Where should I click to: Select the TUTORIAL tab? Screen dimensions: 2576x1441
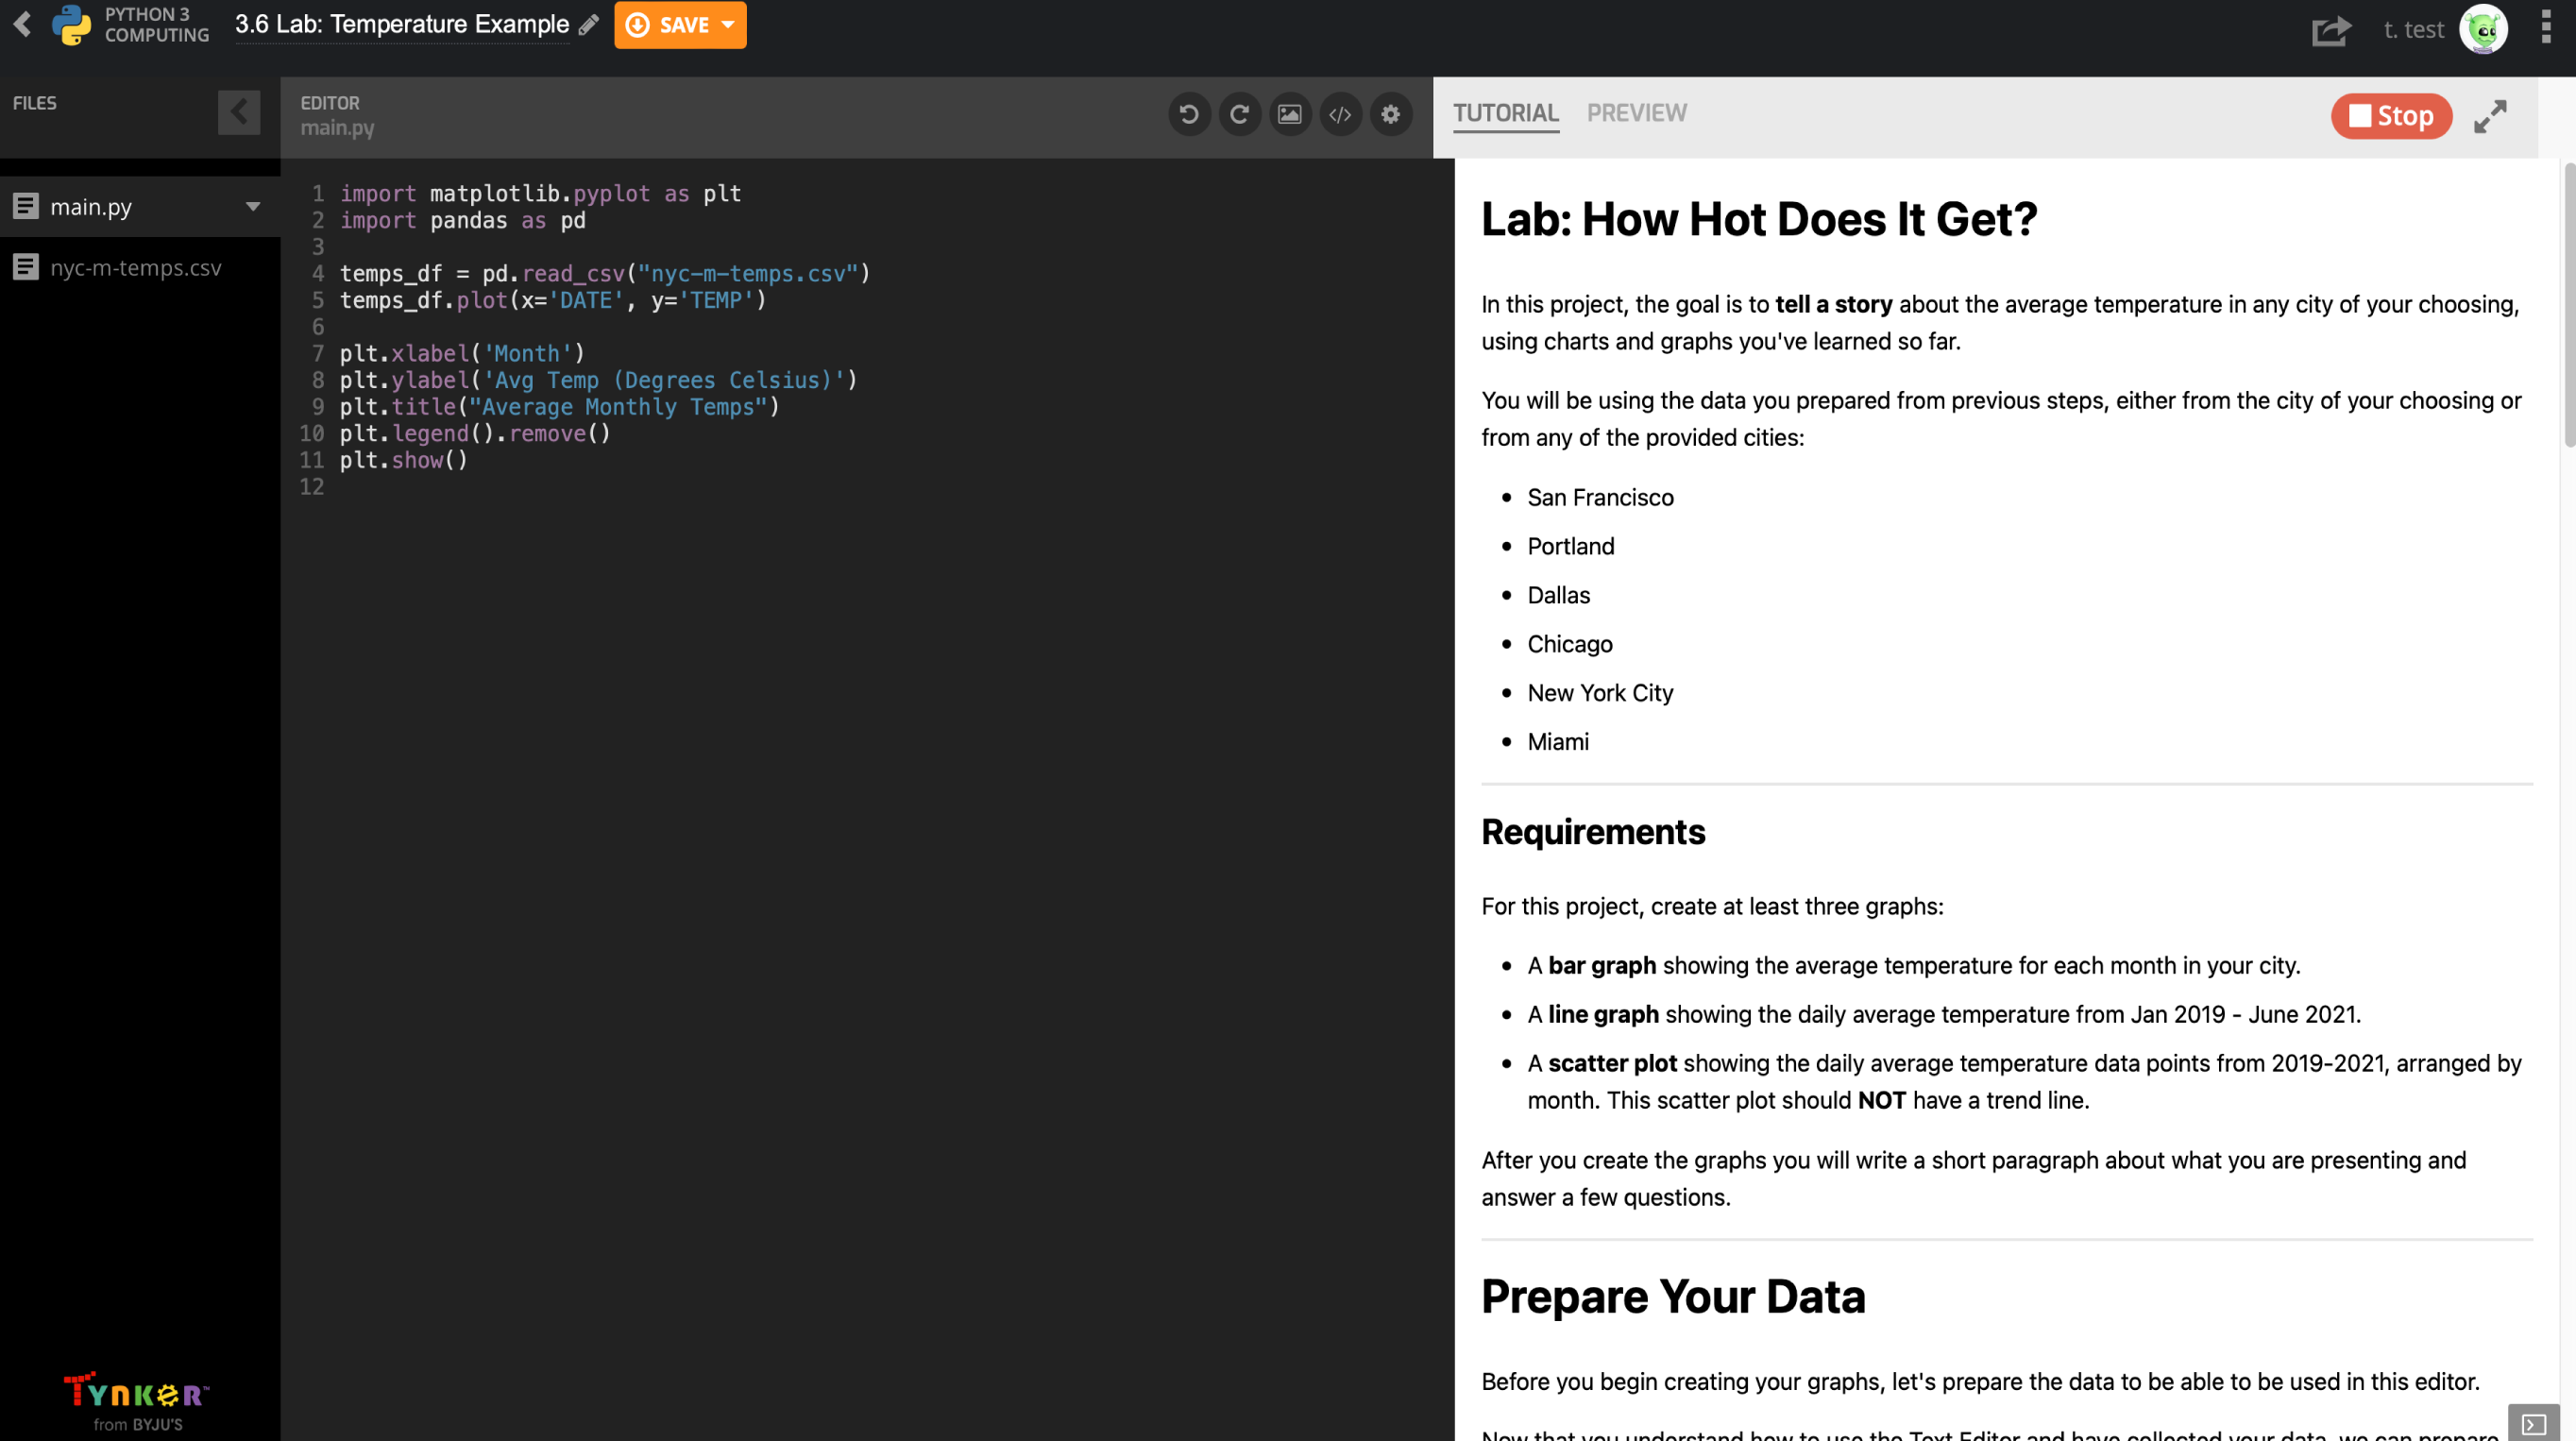coord(1505,113)
